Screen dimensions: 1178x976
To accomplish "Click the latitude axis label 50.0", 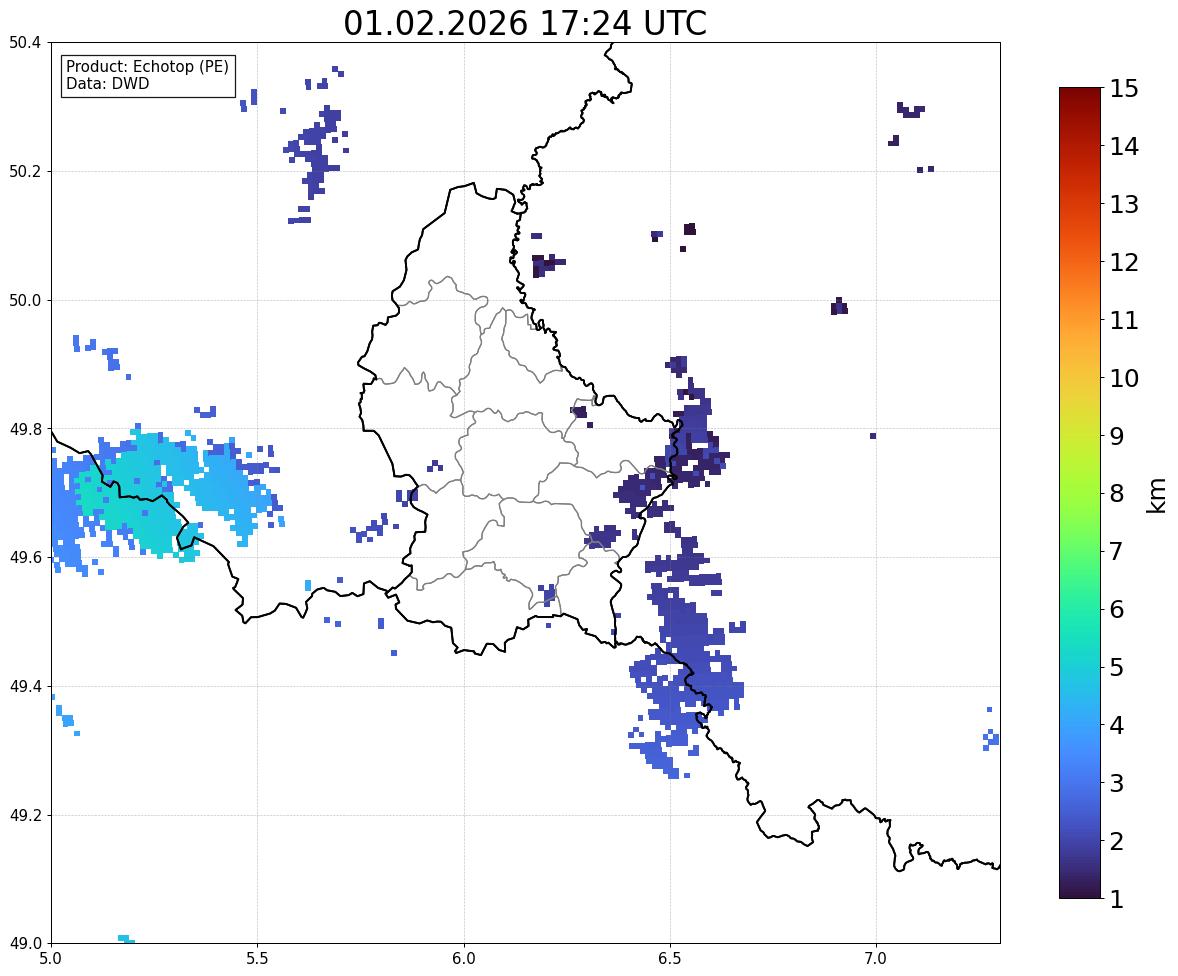I will 25,301.
